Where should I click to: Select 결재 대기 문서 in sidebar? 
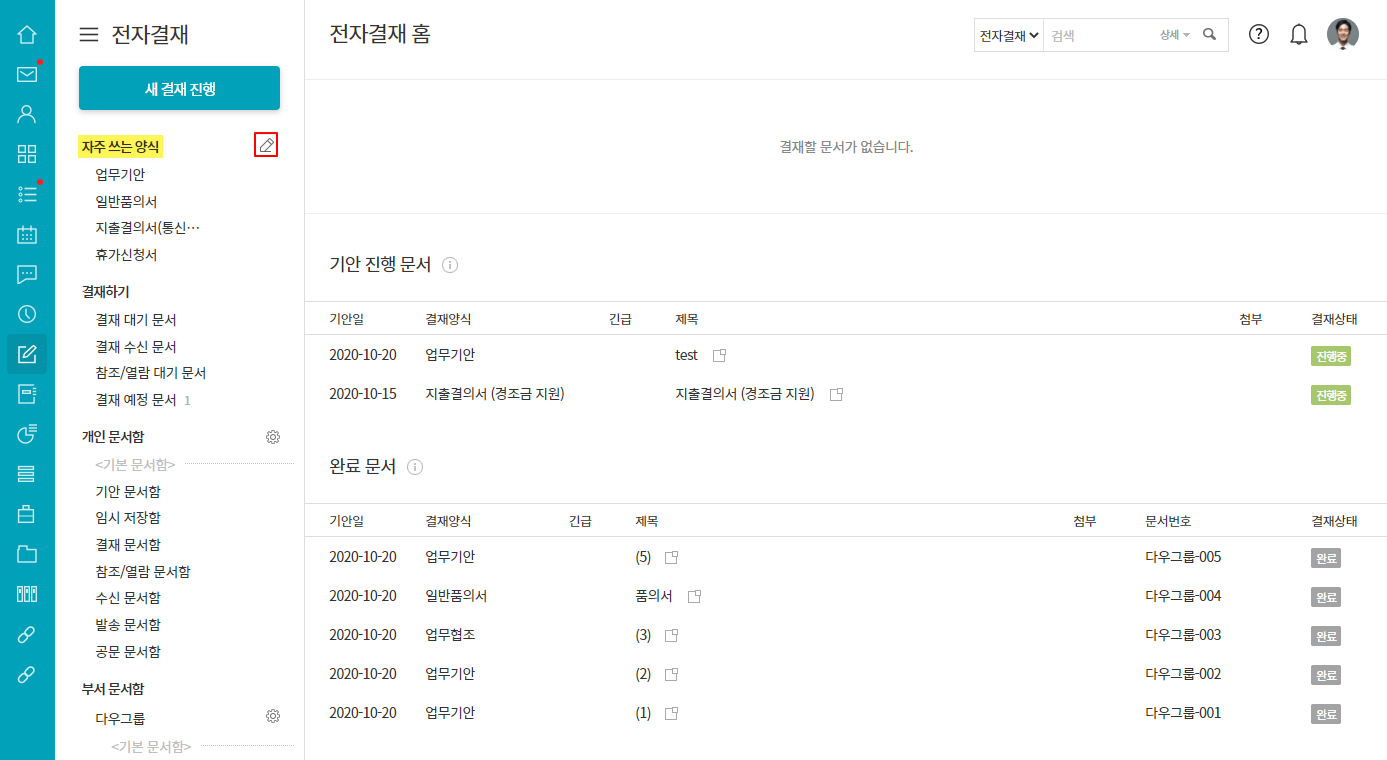tap(136, 320)
